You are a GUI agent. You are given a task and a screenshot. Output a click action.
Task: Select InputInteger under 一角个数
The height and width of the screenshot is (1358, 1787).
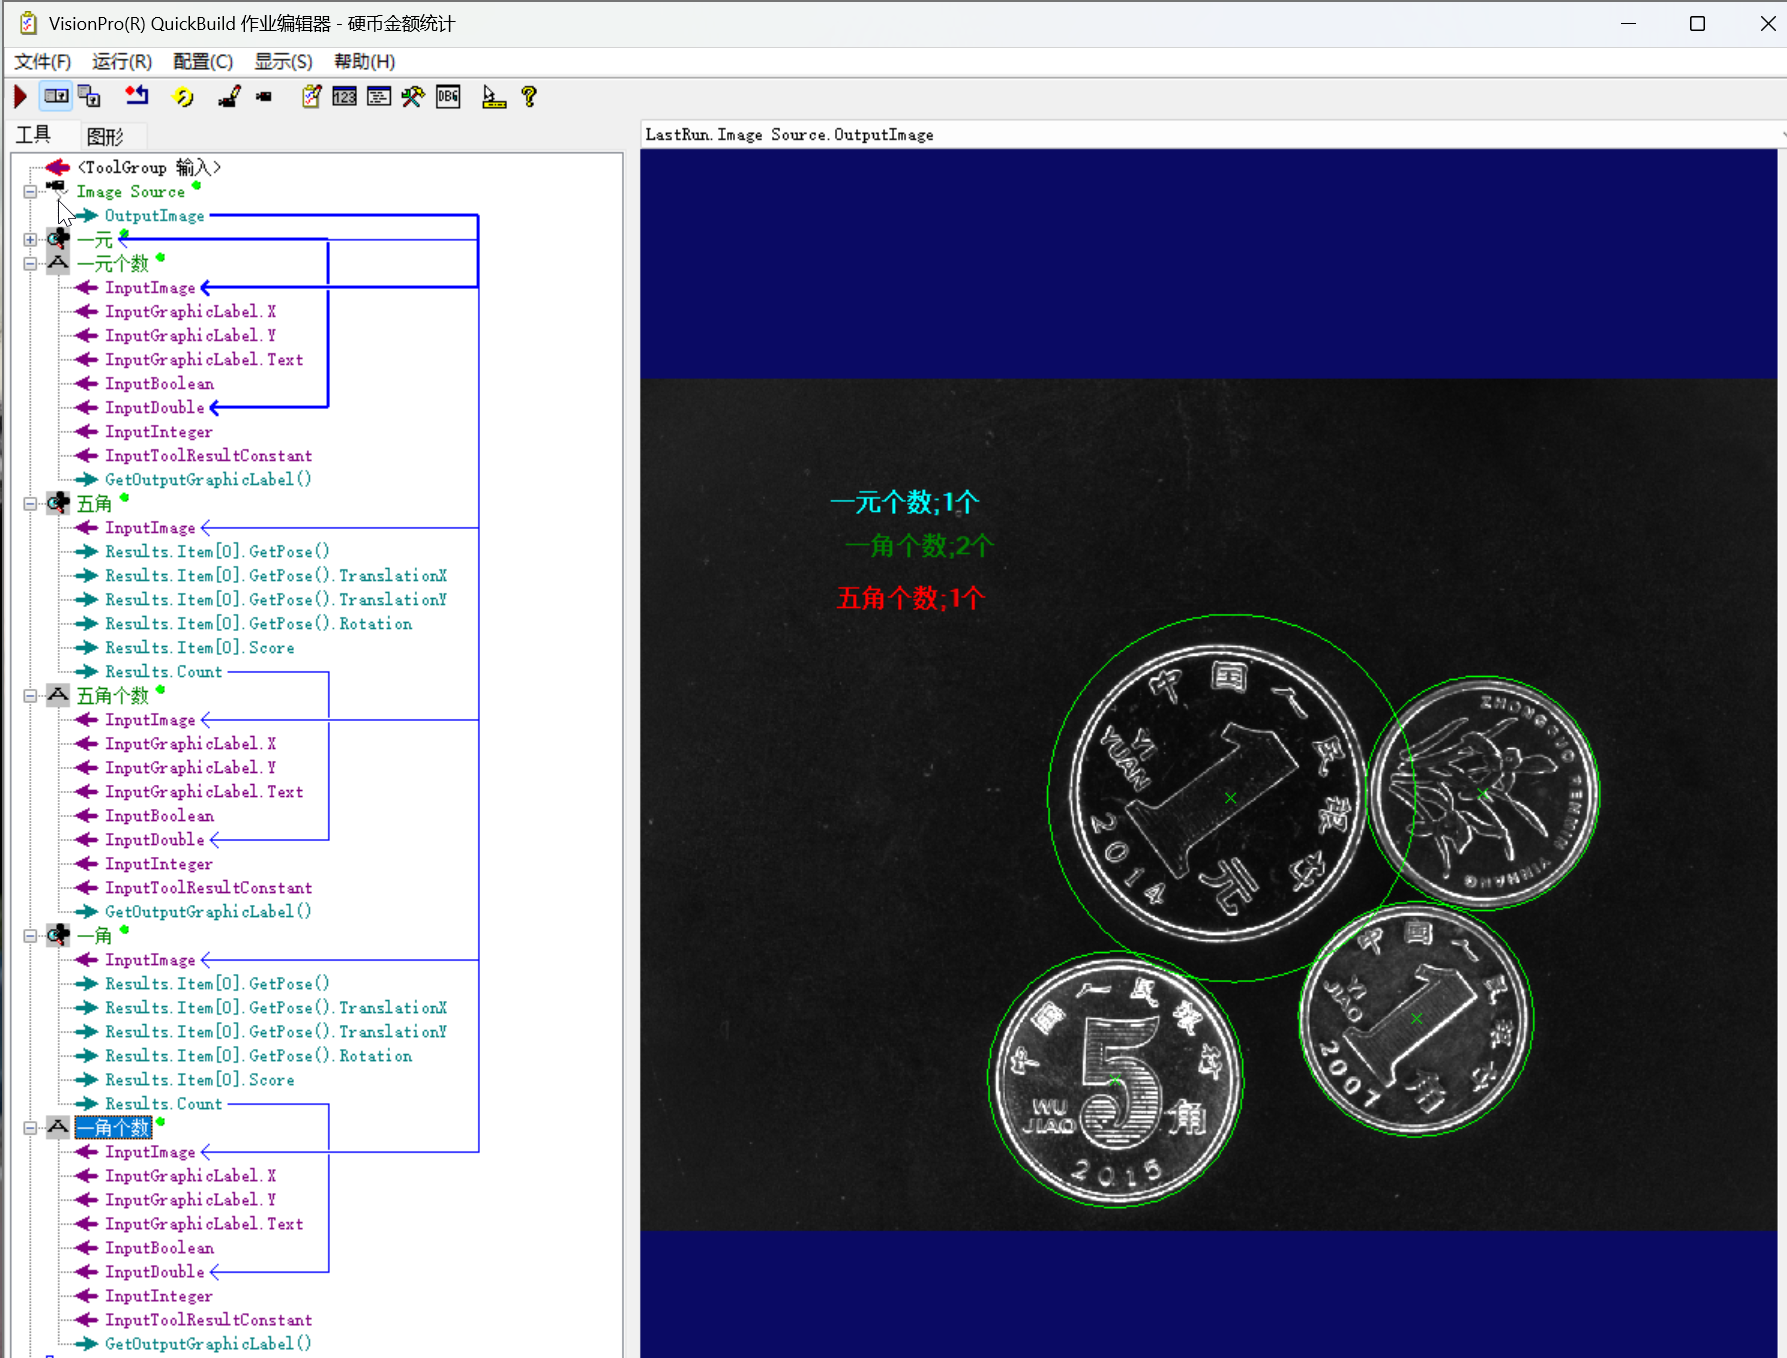pyautogui.click(x=158, y=1296)
